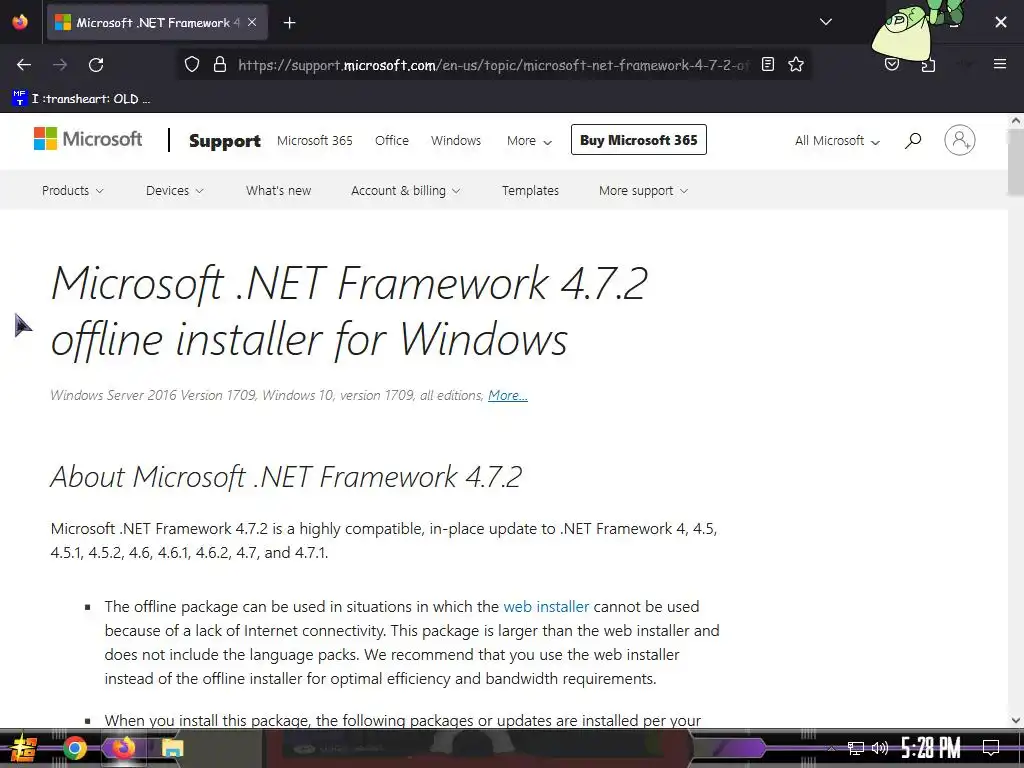This screenshot has height=768, width=1024.
Task: Open Templates menu item
Action: 530,191
